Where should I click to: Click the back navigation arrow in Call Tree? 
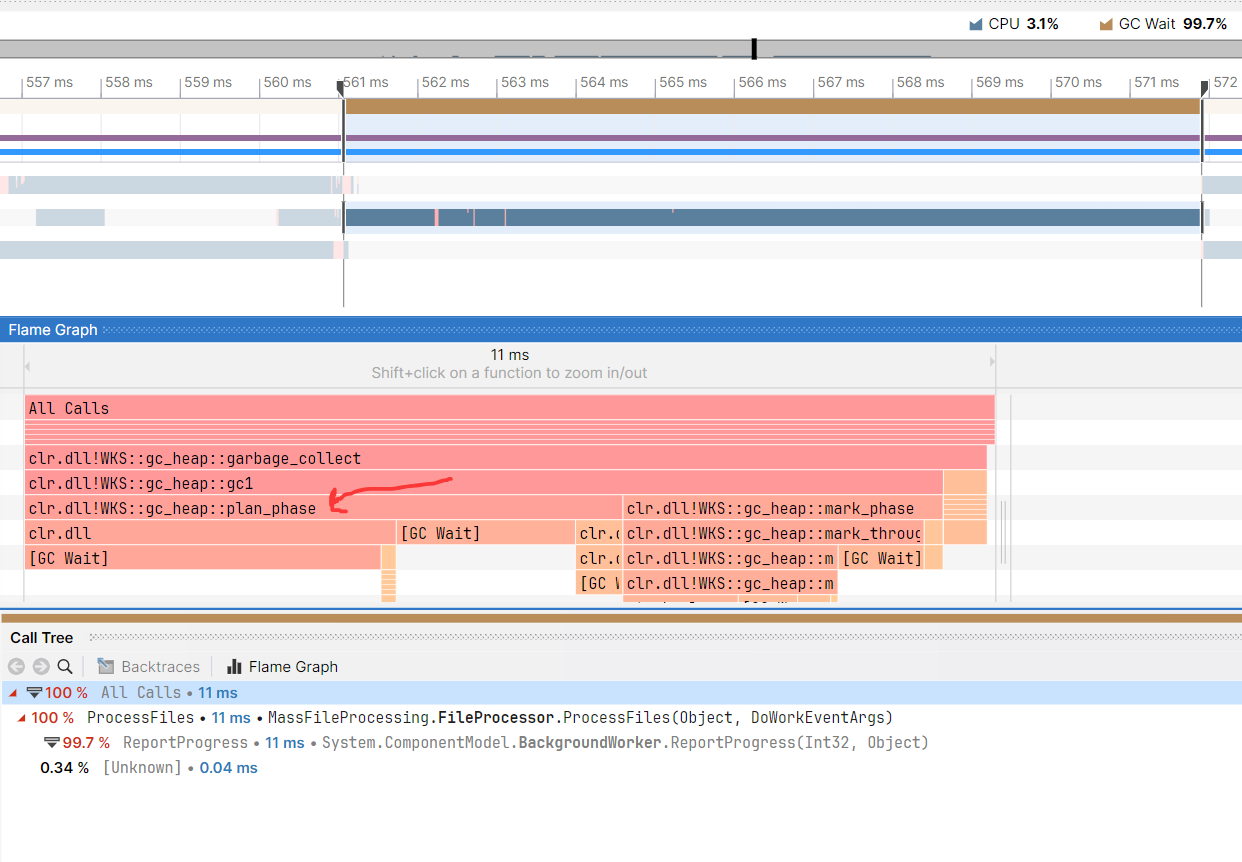coord(16,667)
